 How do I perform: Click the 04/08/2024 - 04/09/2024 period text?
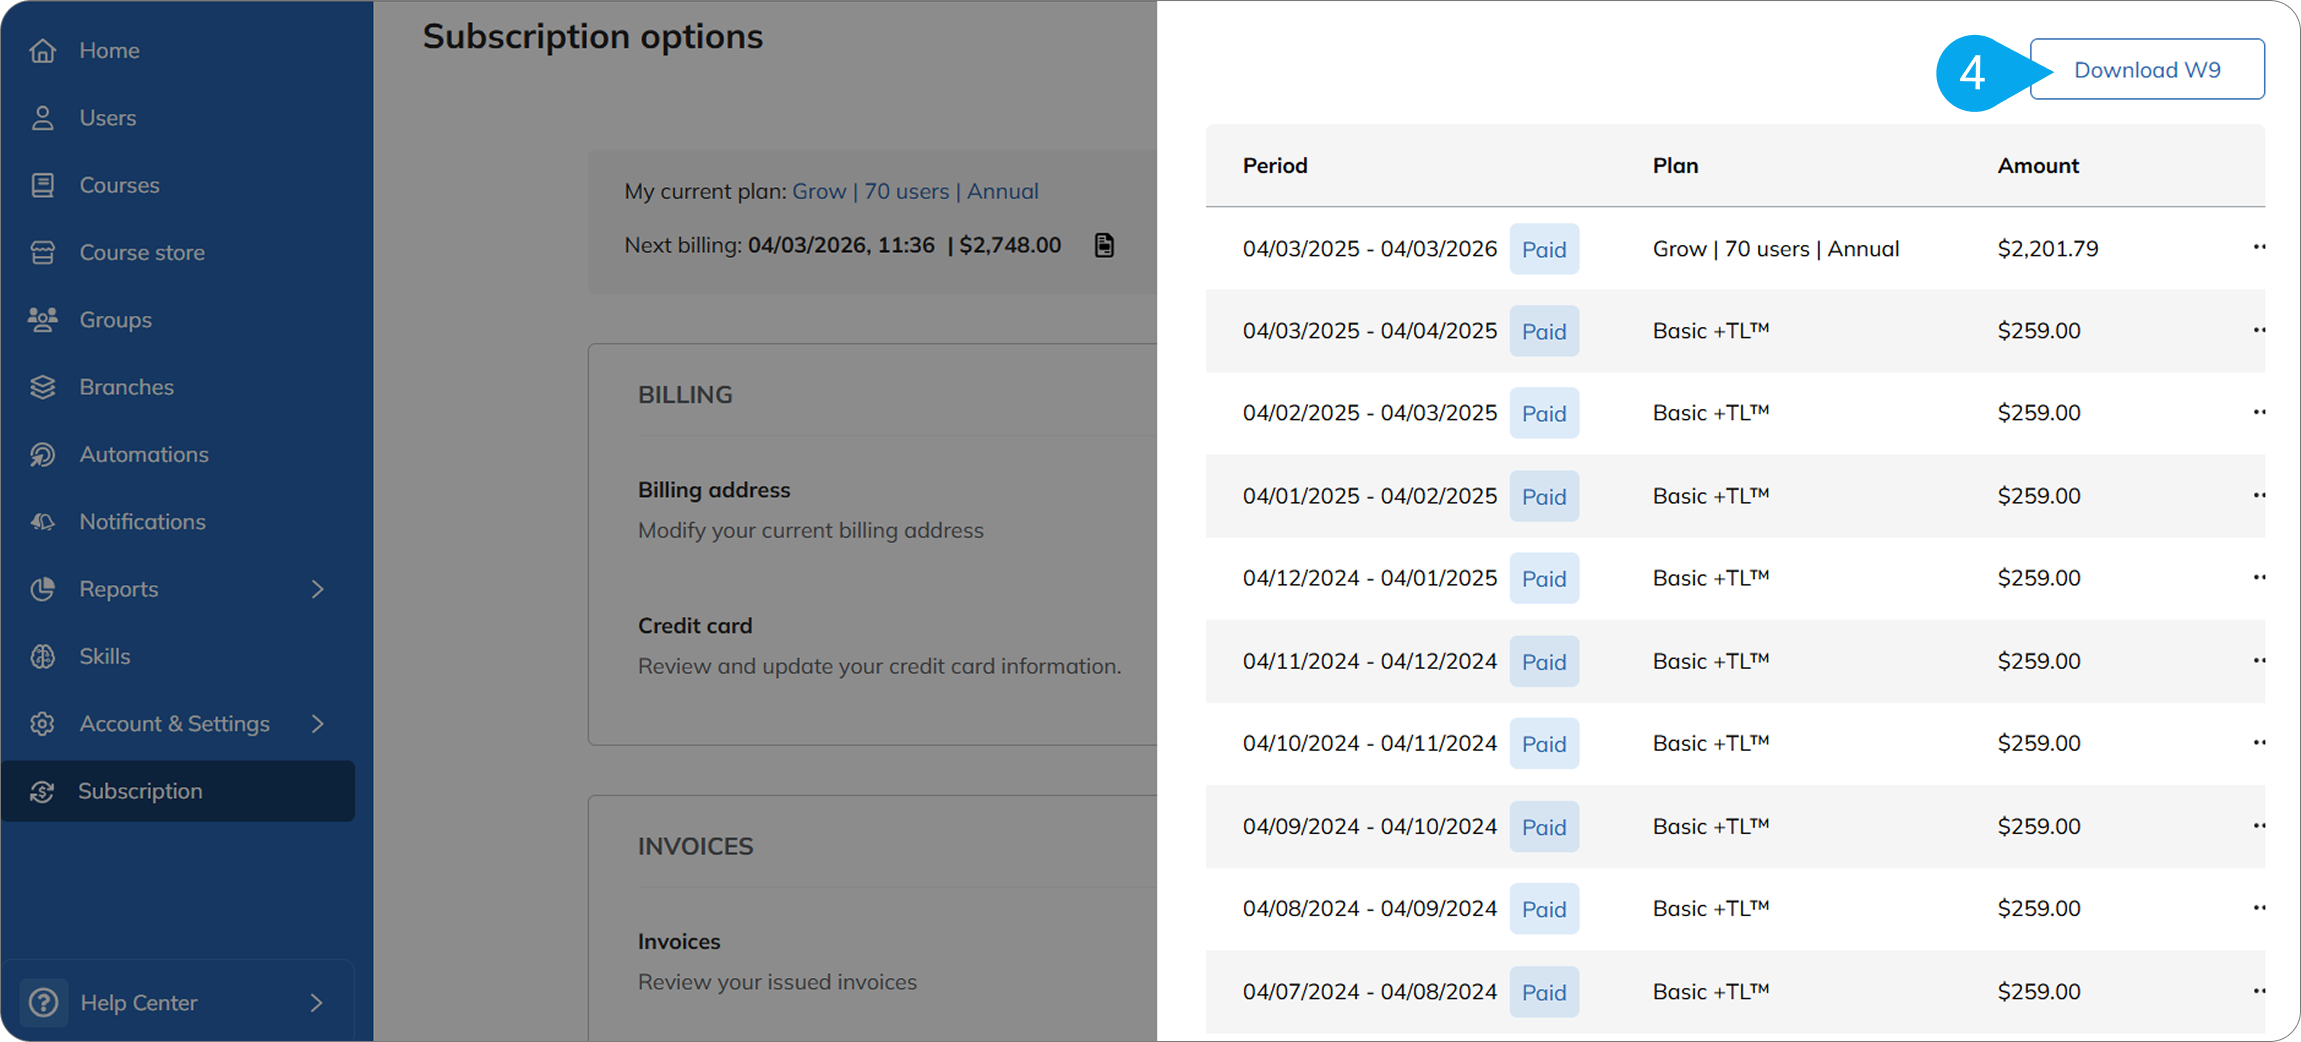(1370, 908)
